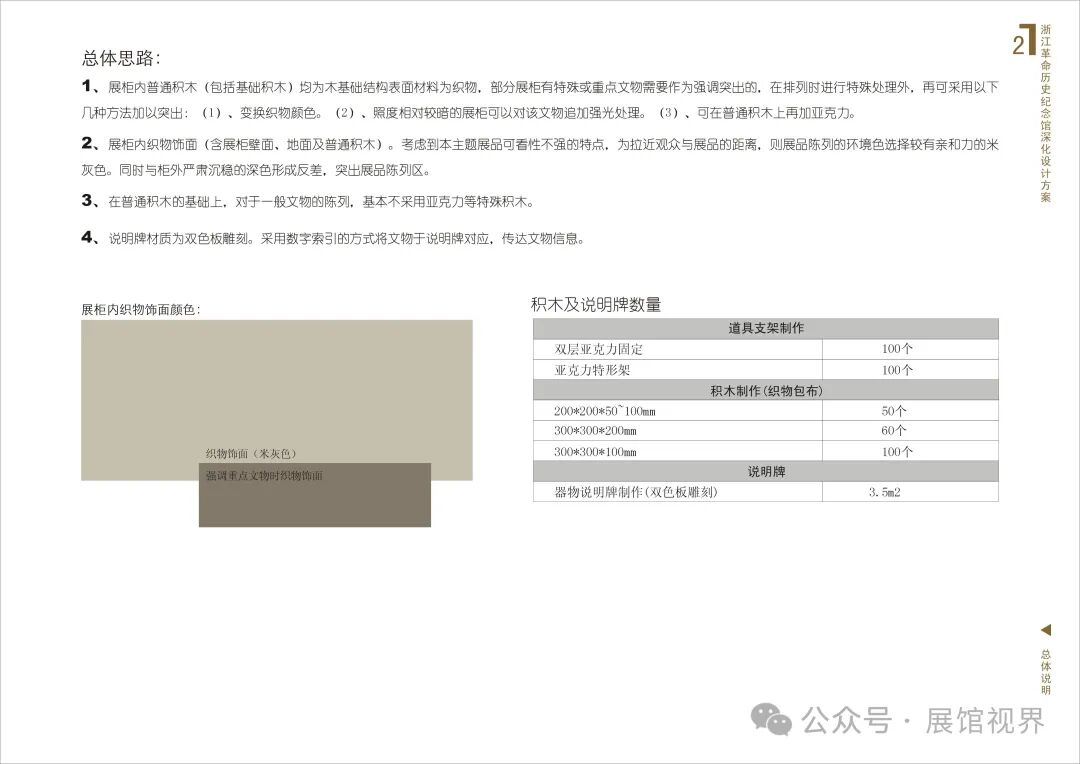
Task: Select the 道具支架制作 table header row
Action: click(x=765, y=328)
